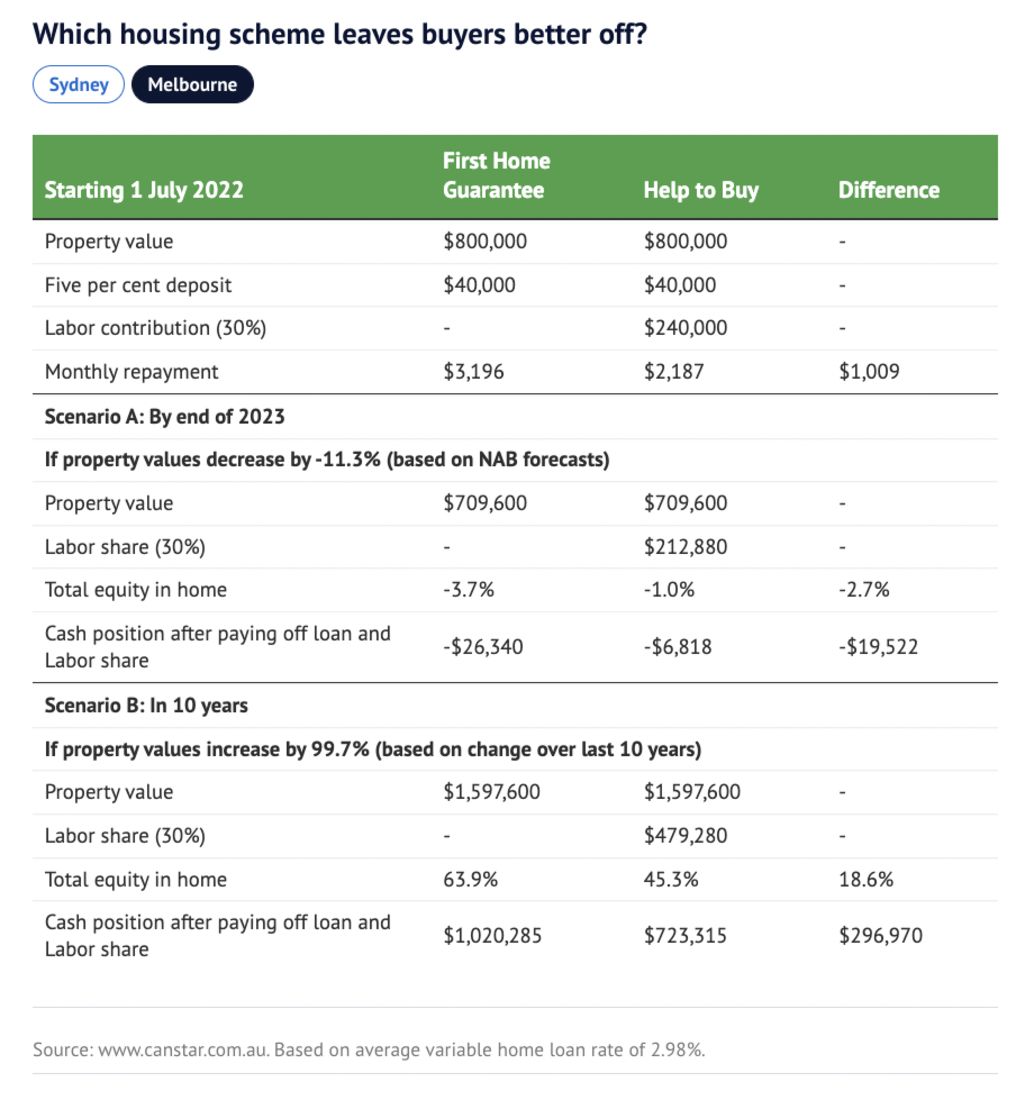Click the -$19,522 cash position difference
Screen dimensions: 1024x1100
(877, 647)
